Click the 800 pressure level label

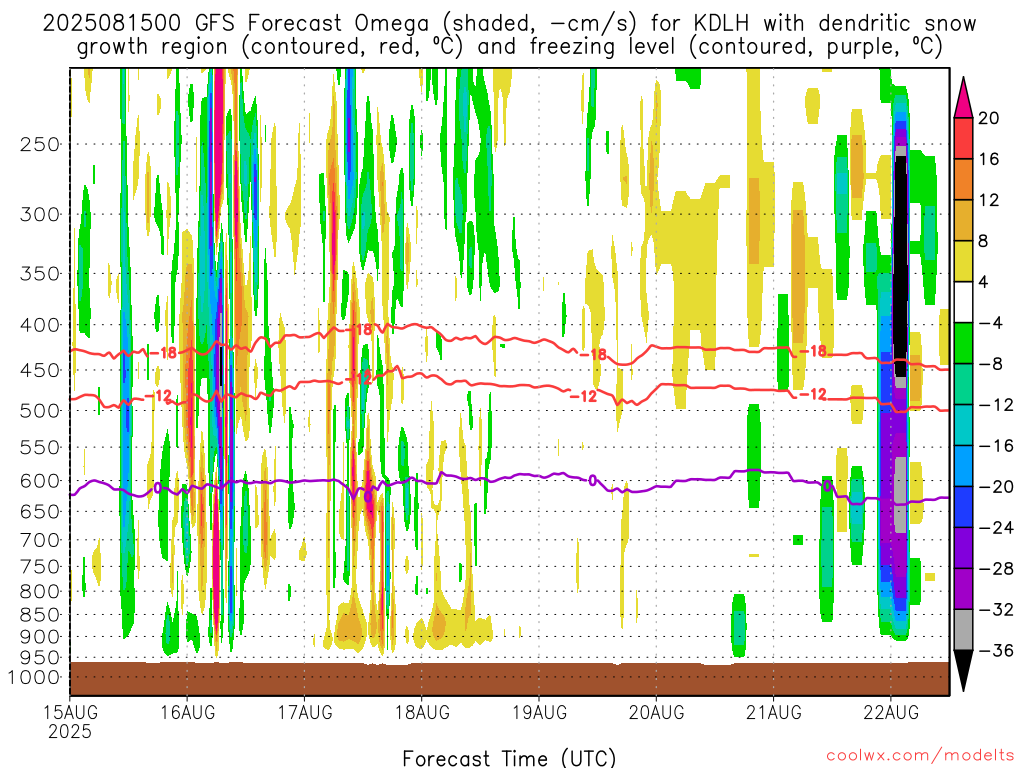pyautogui.click(x=40, y=592)
